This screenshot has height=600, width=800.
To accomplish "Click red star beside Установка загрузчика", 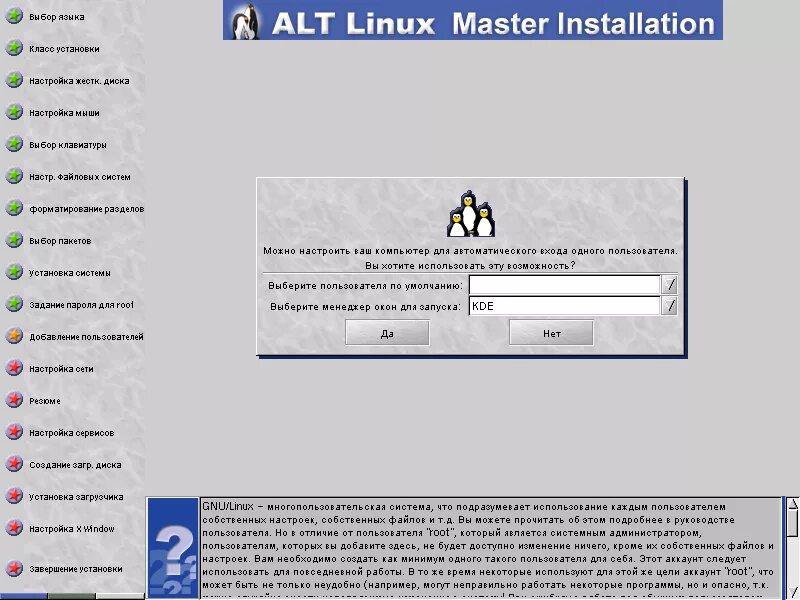I will point(14,496).
